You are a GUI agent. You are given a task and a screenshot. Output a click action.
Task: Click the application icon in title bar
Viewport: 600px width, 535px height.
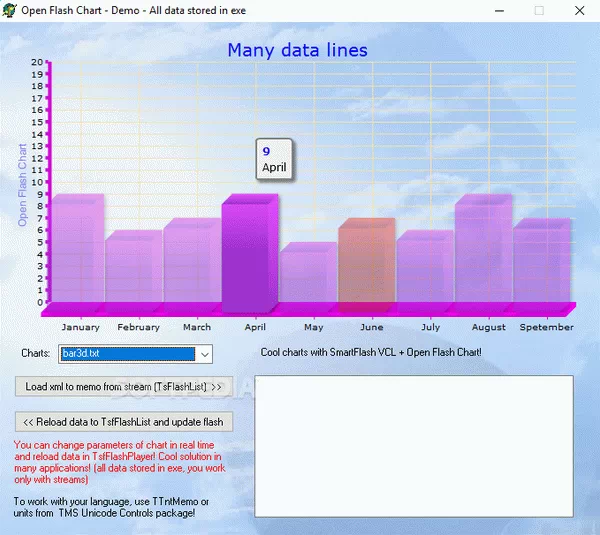click(x=10, y=10)
